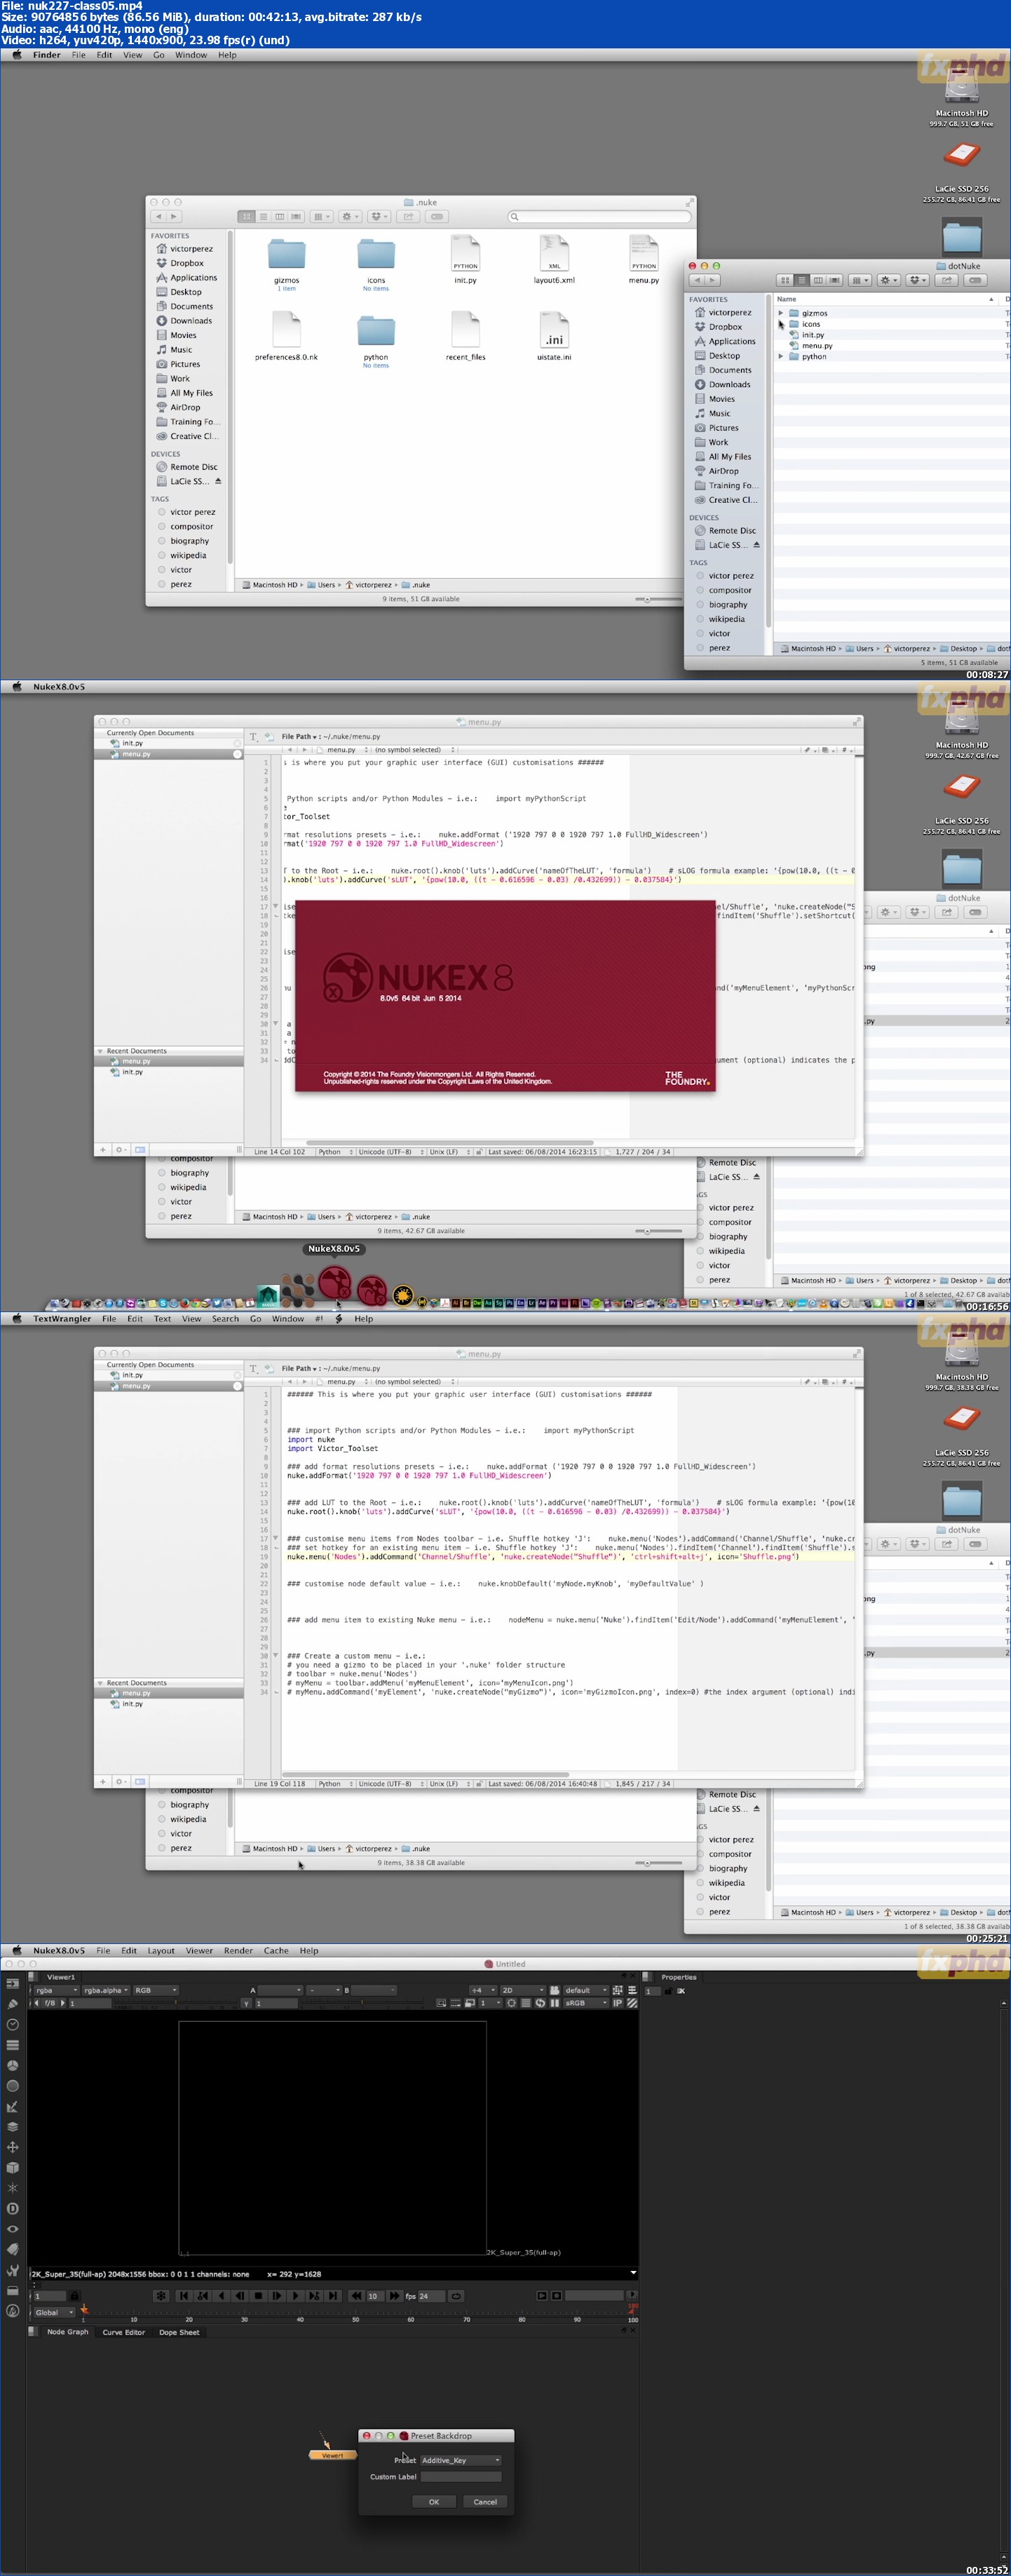Expand the gizmos folder in dotNuke window

point(781,313)
